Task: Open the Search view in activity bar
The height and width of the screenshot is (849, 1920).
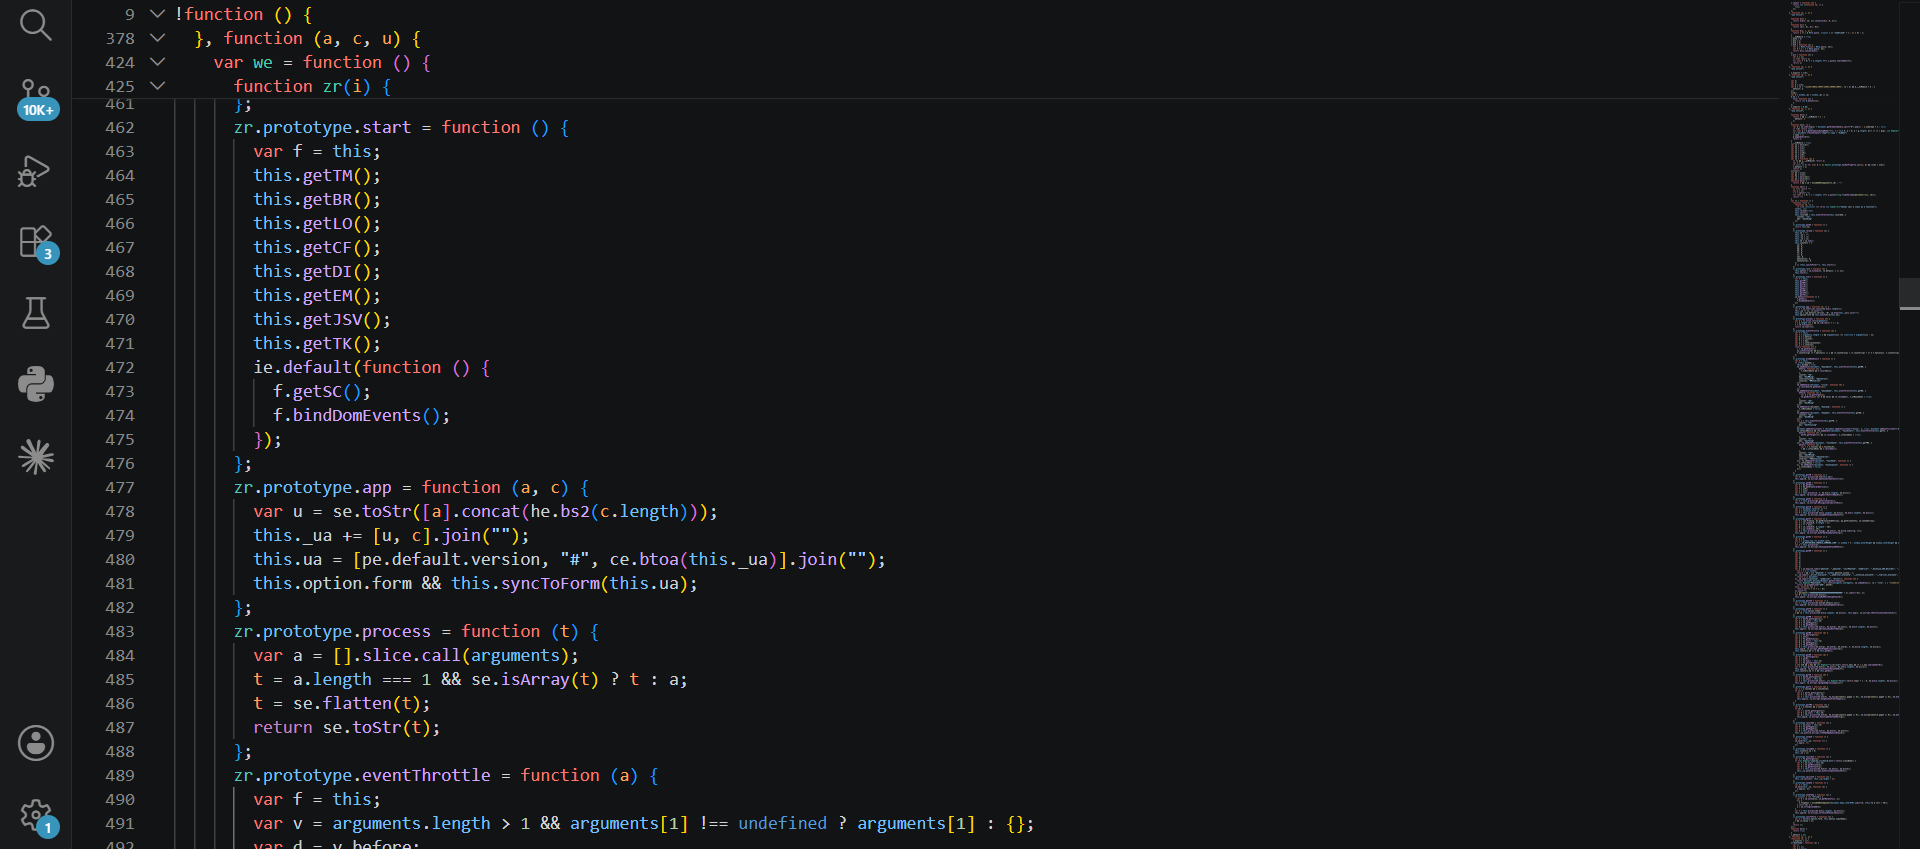Action: (x=36, y=25)
